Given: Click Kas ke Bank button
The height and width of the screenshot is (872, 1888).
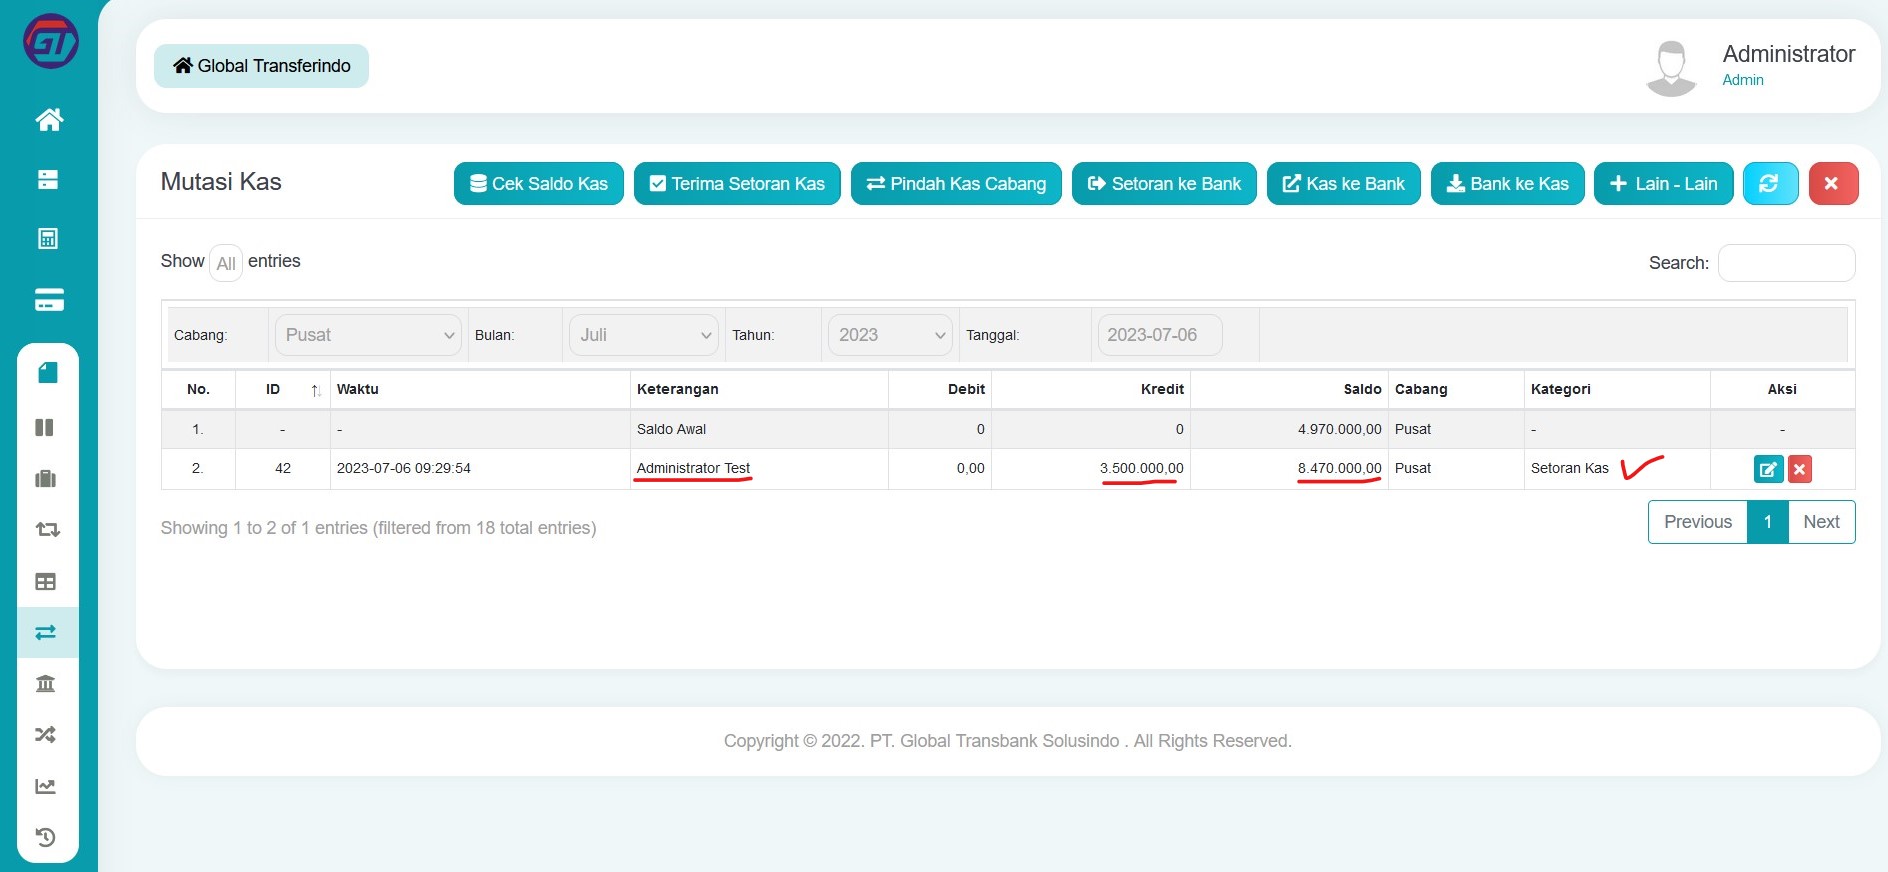Looking at the screenshot, I should pos(1344,184).
